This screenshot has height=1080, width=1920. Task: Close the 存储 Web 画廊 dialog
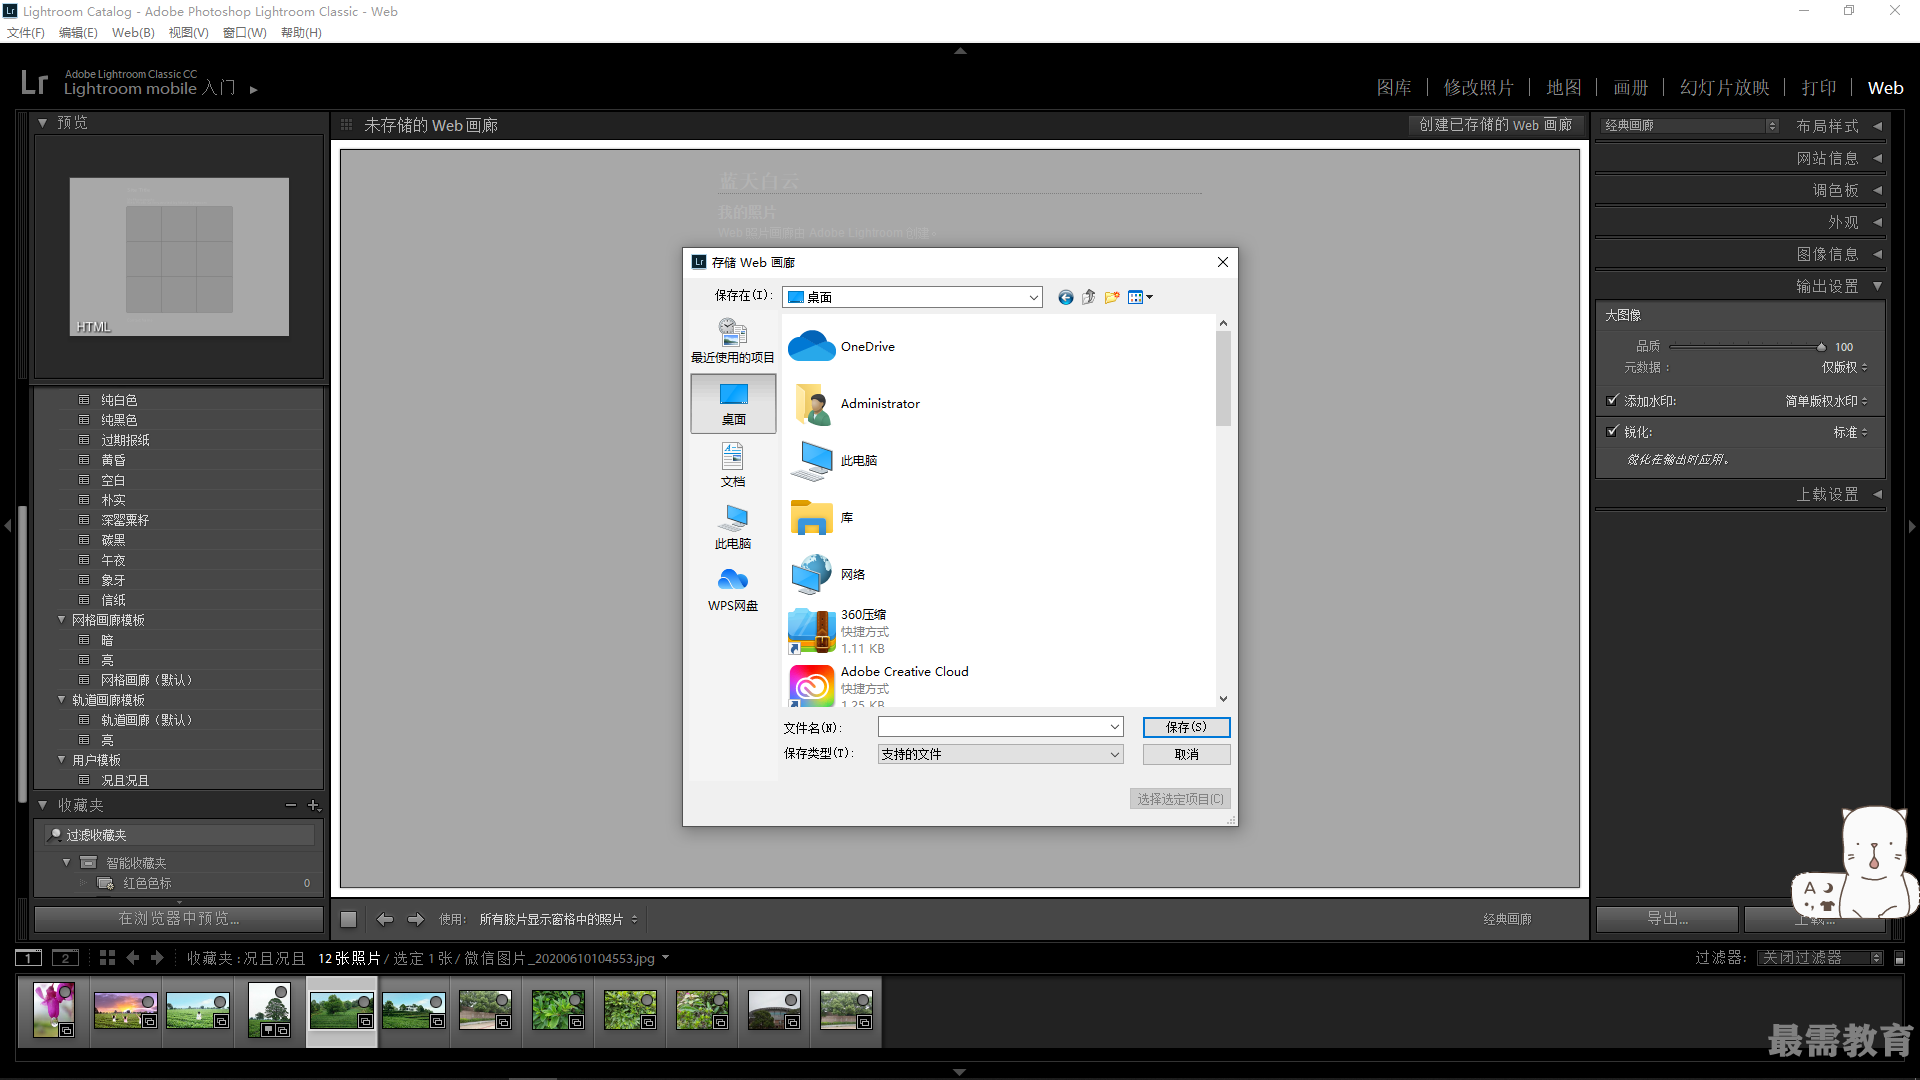click(x=1222, y=262)
